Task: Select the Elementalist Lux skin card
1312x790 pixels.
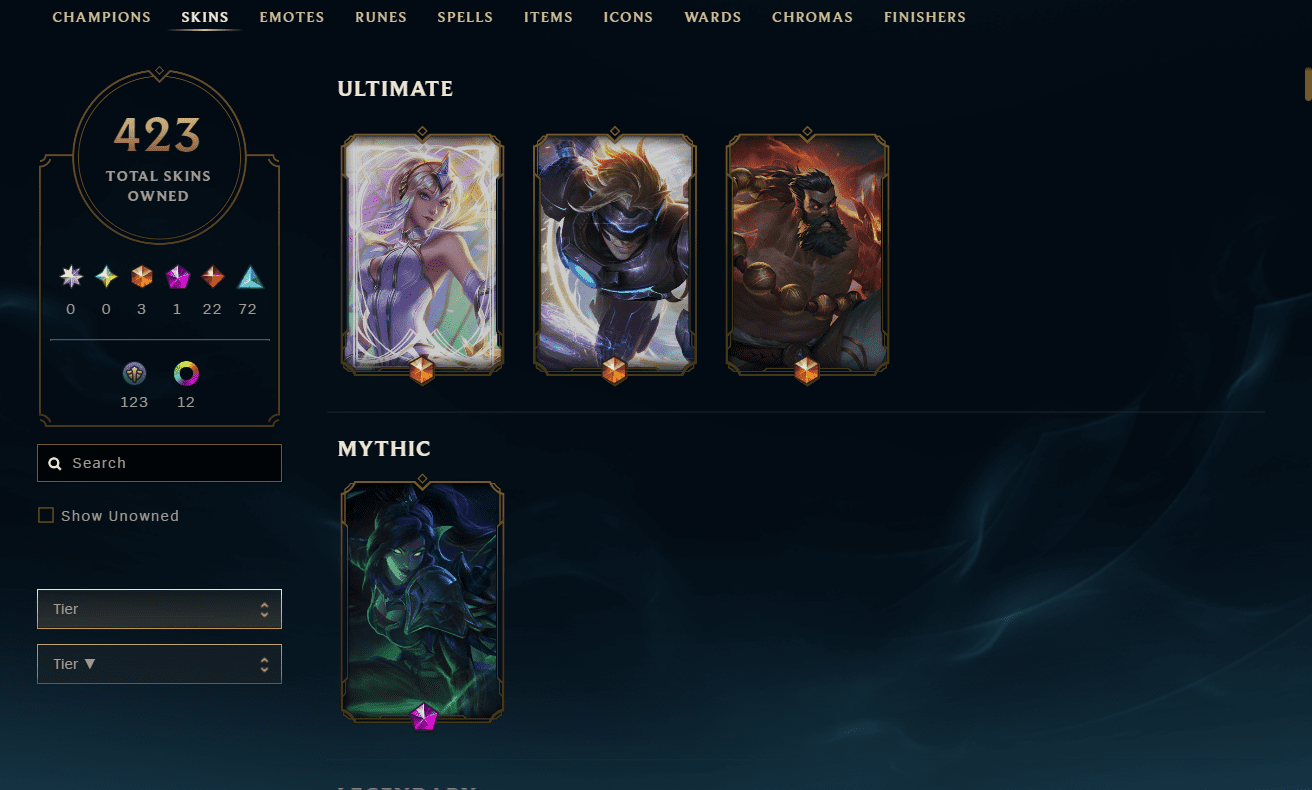Action: coord(422,254)
